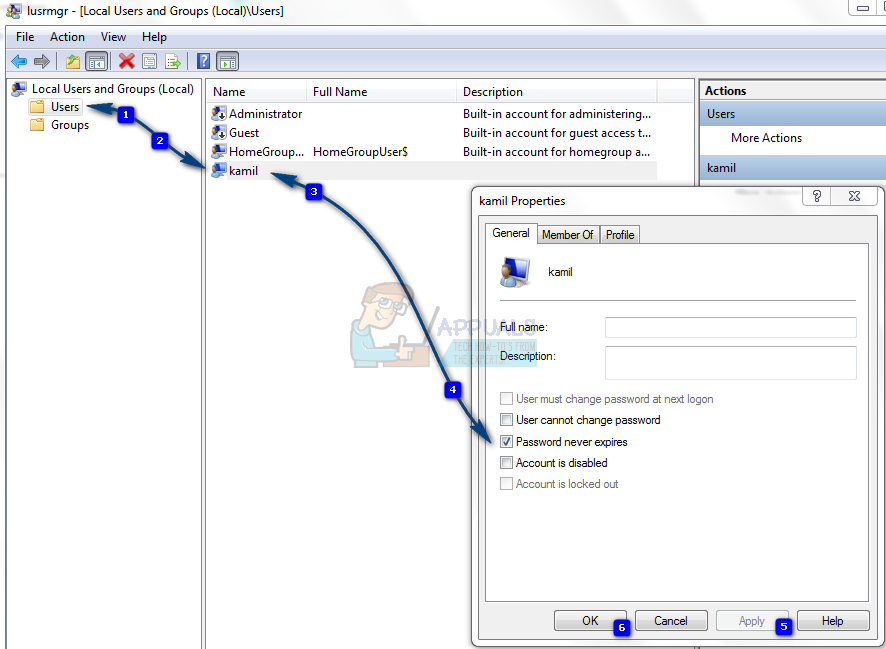Click the Local Users and Groups computer icon
The width and height of the screenshot is (886, 649).
tap(19, 89)
